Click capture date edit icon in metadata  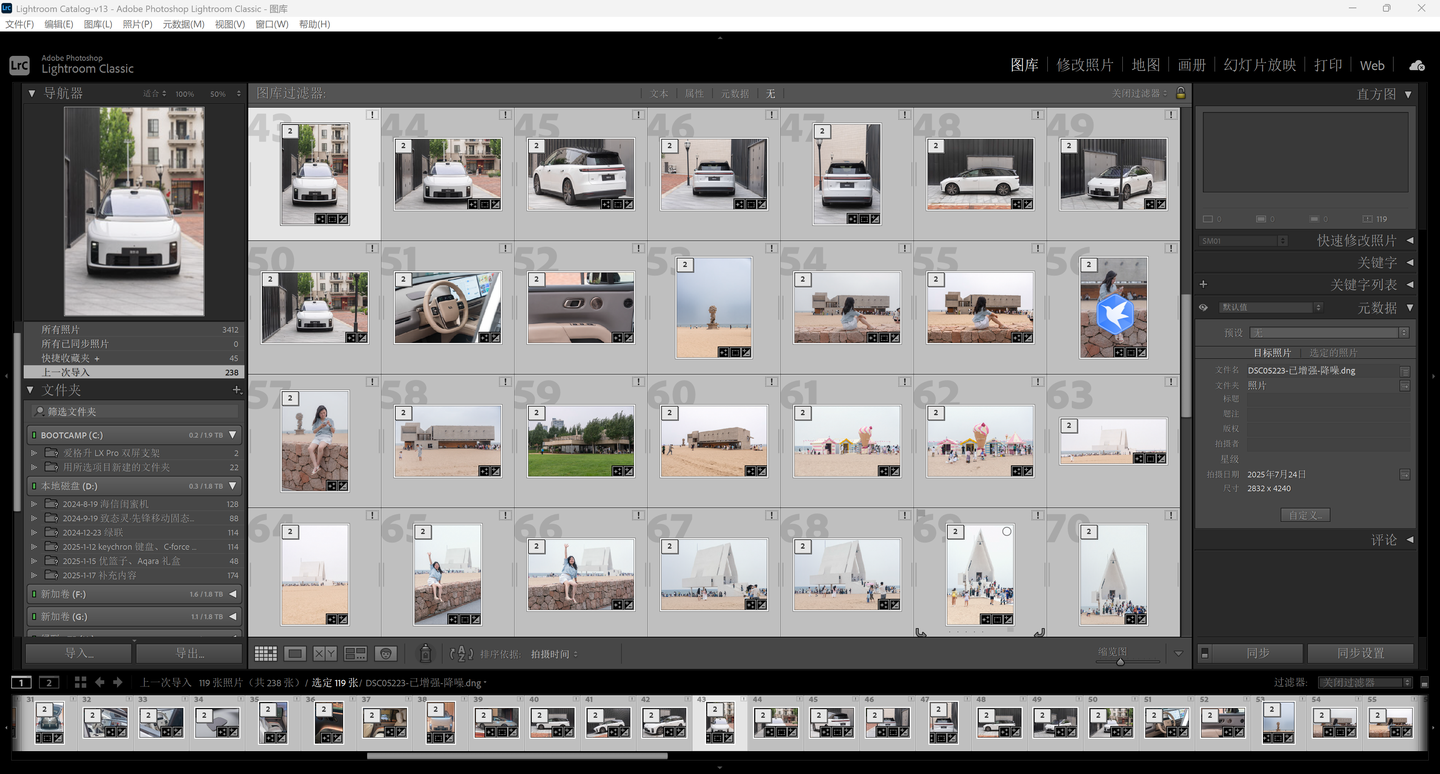pos(1405,474)
